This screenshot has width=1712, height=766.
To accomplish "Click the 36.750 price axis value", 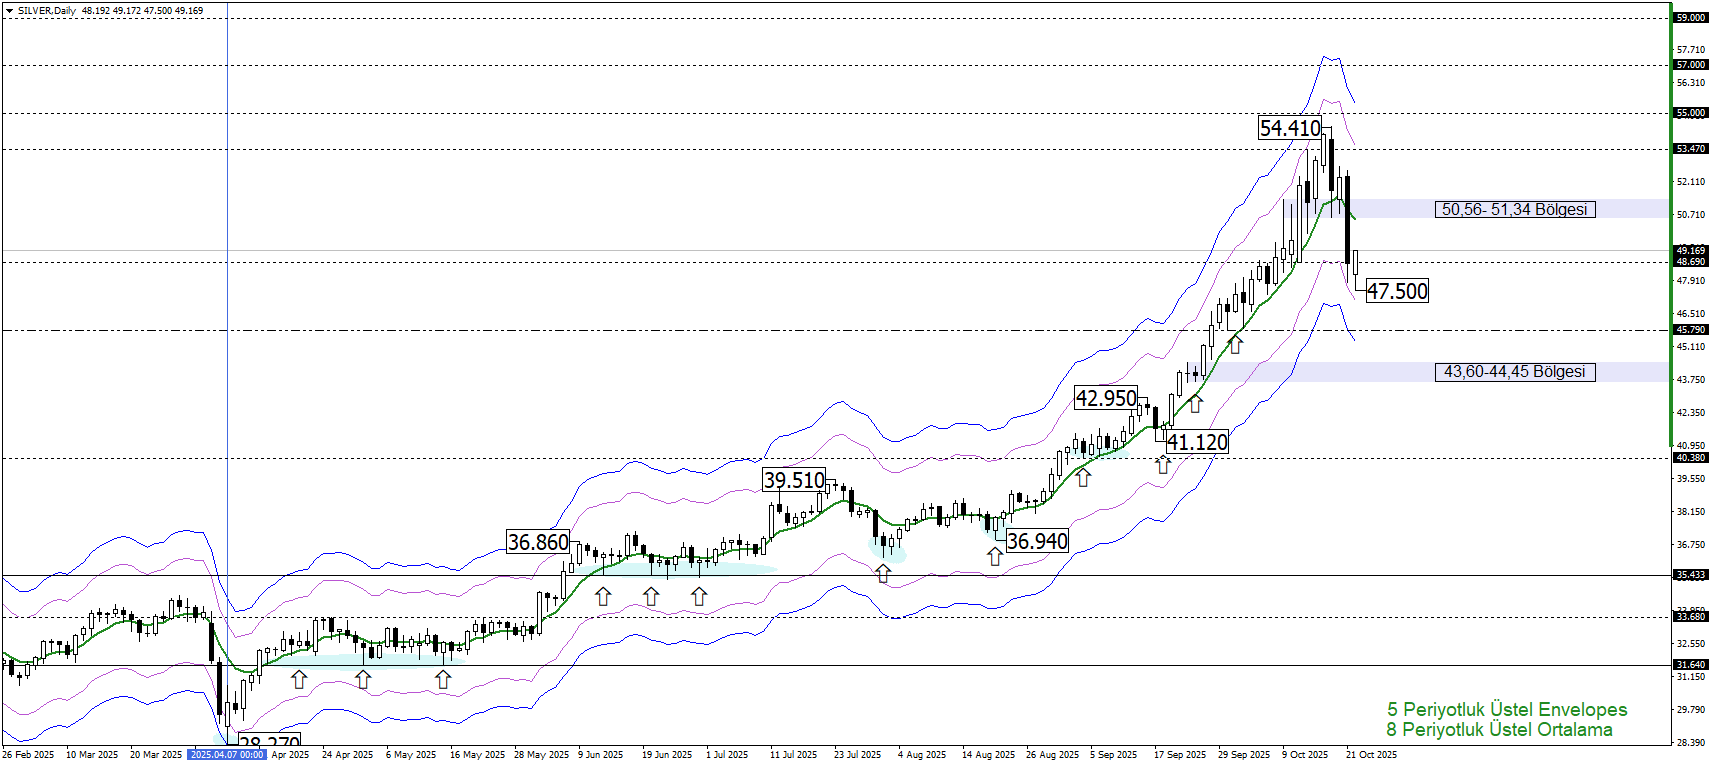I will click(1691, 545).
